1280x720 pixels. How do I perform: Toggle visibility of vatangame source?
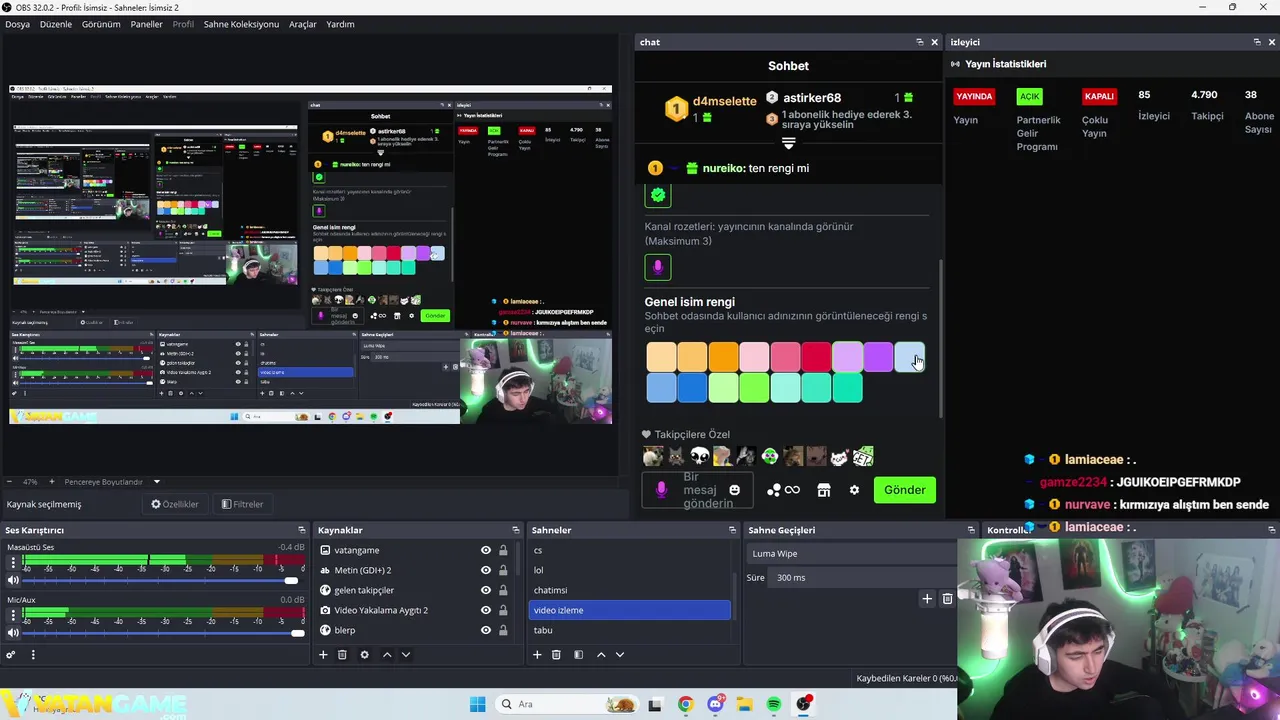click(486, 550)
